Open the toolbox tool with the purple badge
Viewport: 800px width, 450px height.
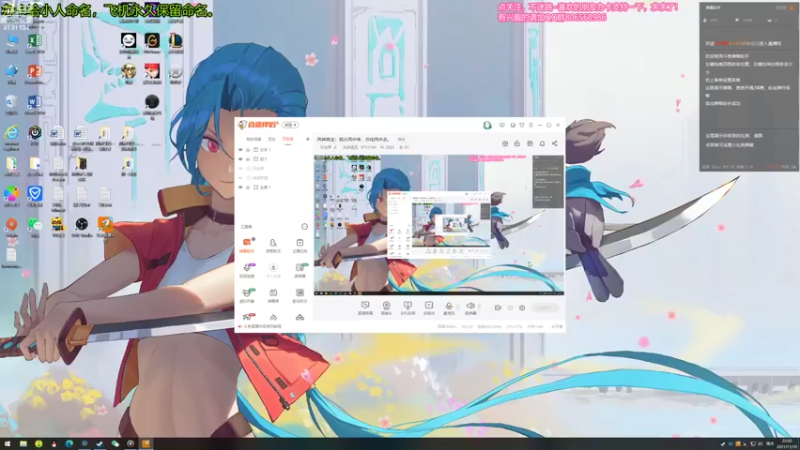247,270
